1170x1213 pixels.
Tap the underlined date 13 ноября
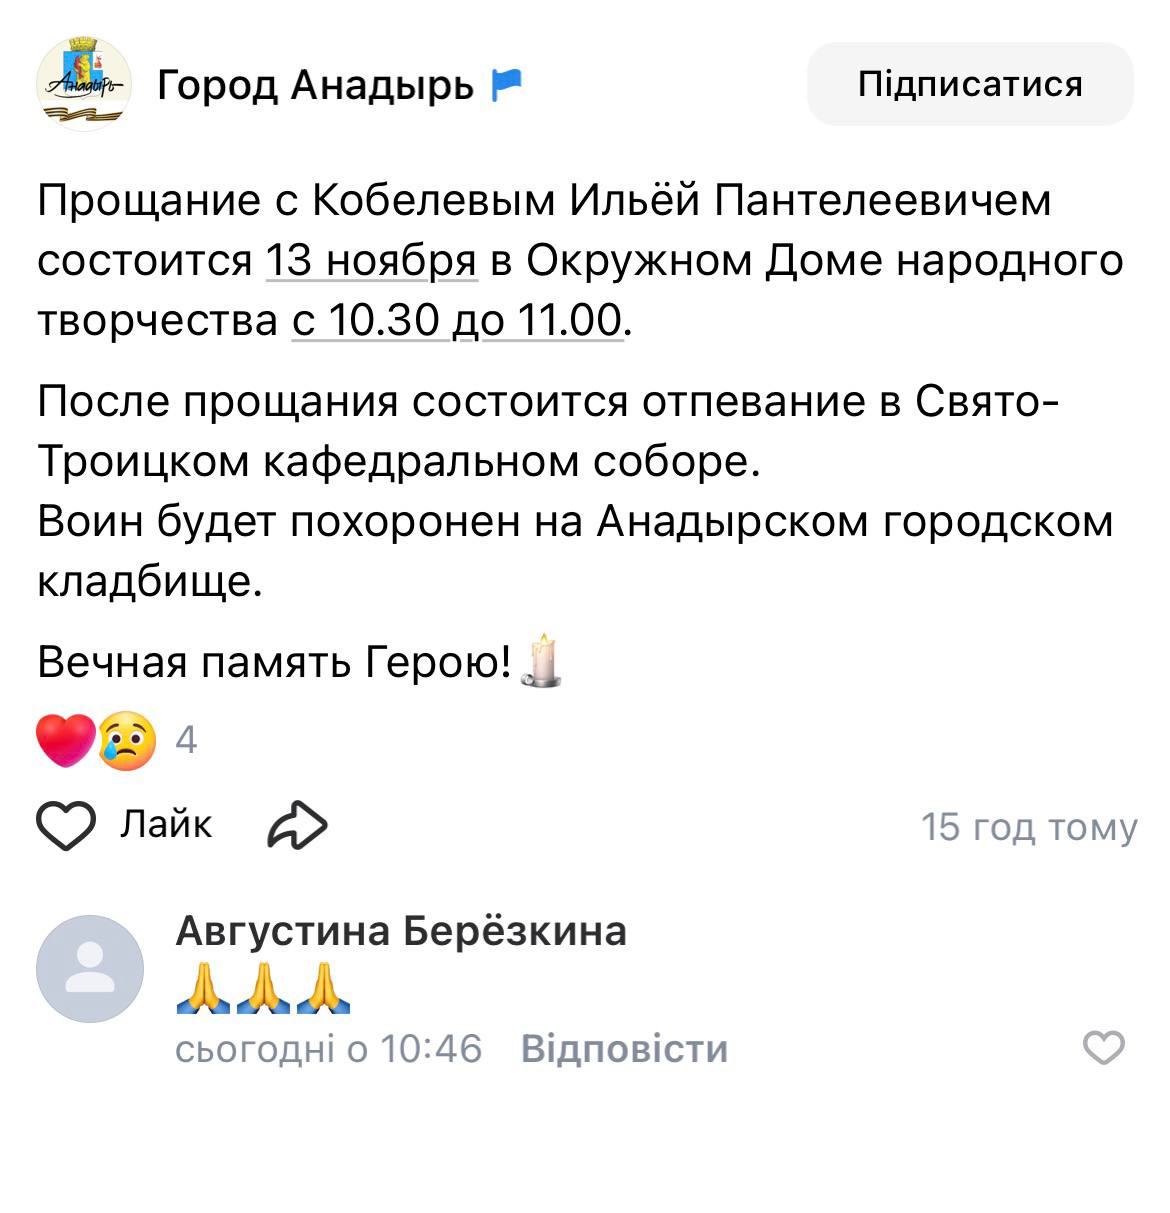pos(370,260)
